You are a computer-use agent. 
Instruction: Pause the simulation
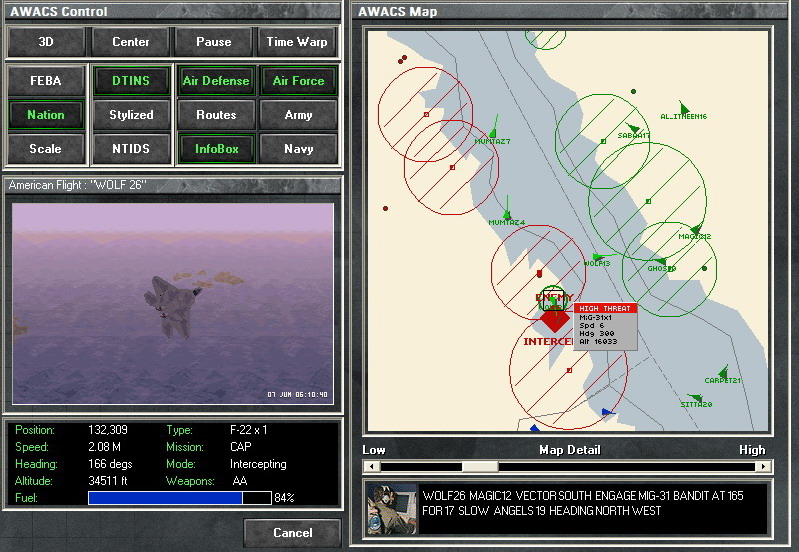213,42
